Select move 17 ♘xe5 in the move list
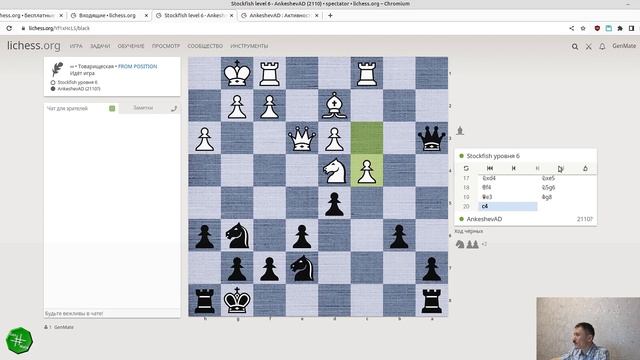Screen dimensions: 640x360 (567, 178)
